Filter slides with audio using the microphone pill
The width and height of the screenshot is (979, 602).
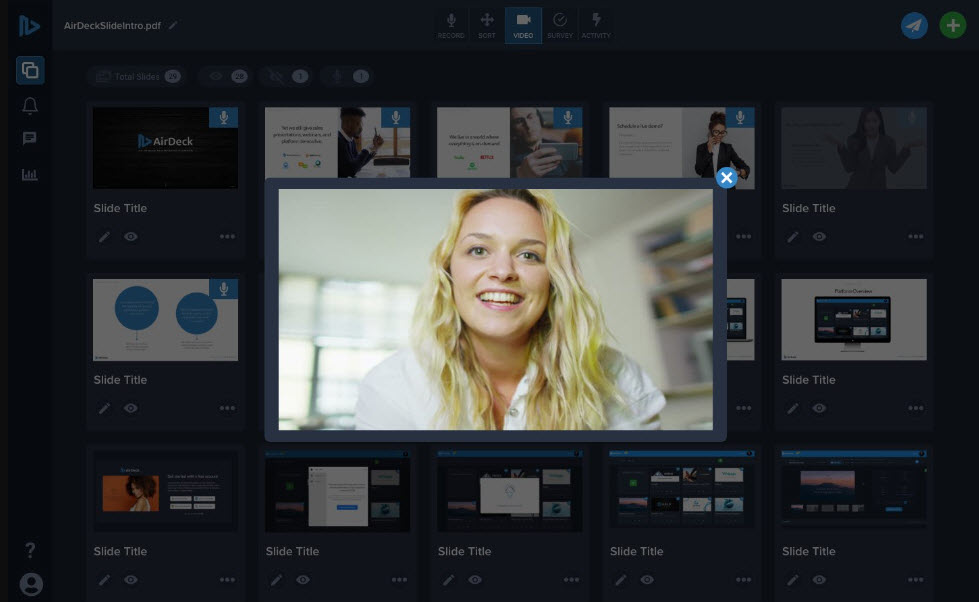pyautogui.click(x=348, y=76)
